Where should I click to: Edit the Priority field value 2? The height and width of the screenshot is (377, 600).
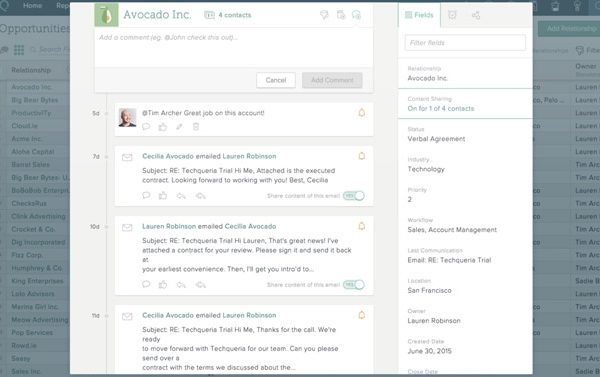(x=409, y=199)
